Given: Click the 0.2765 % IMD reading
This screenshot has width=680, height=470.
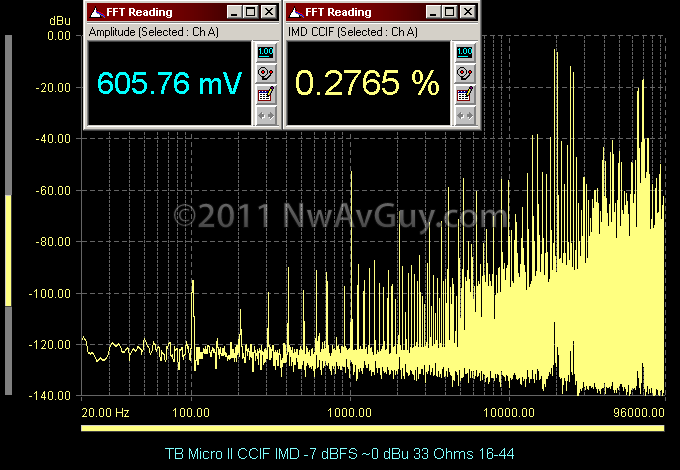Looking at the screenshot, I should point(367,83).
